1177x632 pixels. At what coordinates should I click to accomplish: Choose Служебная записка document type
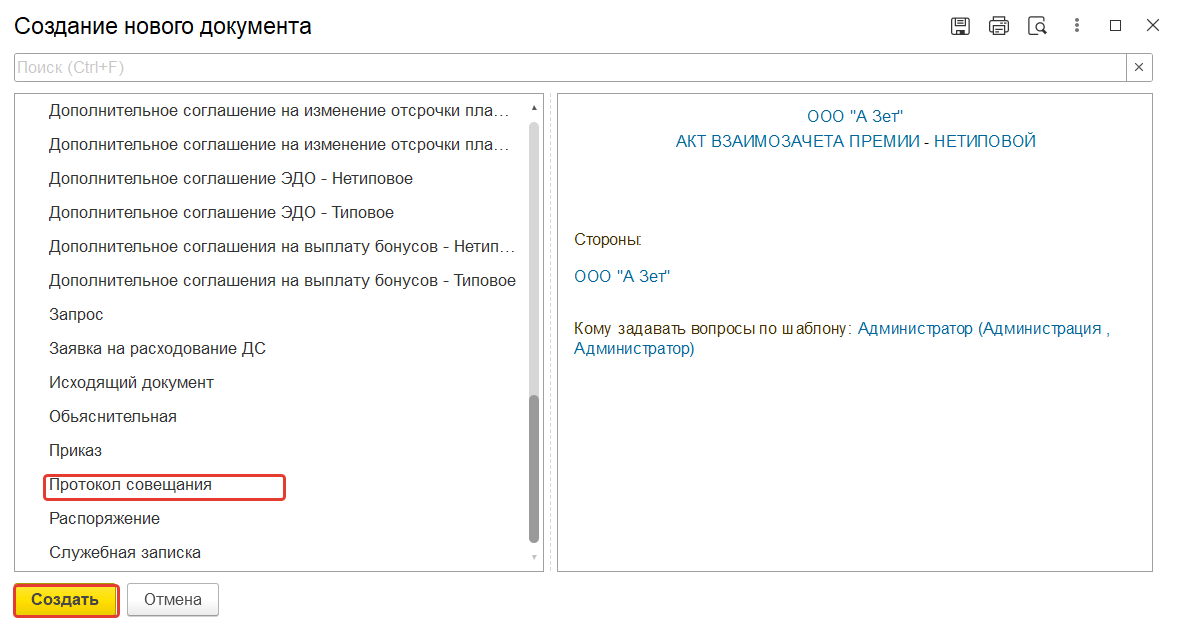(x=125, y=553)
